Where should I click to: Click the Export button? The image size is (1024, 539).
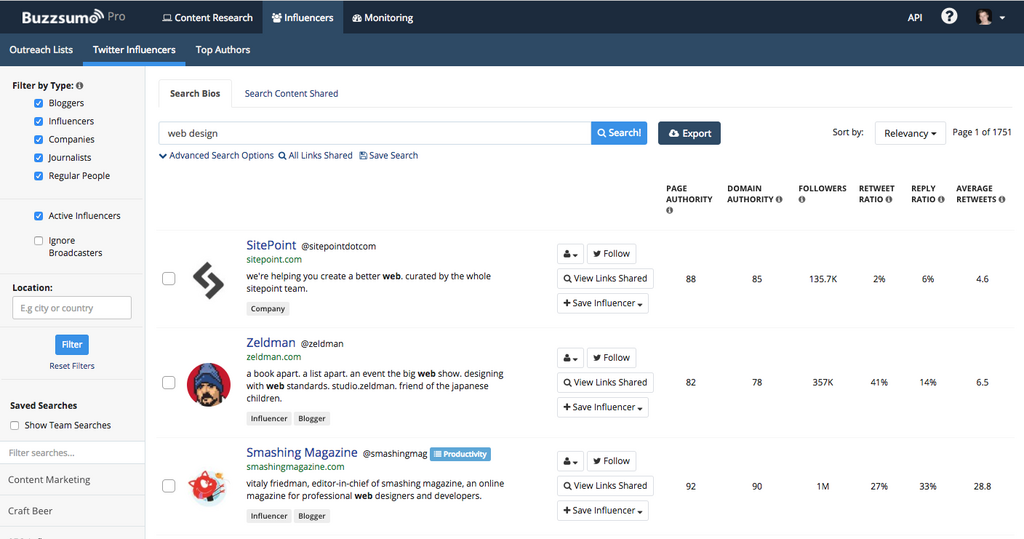(689, 133)
